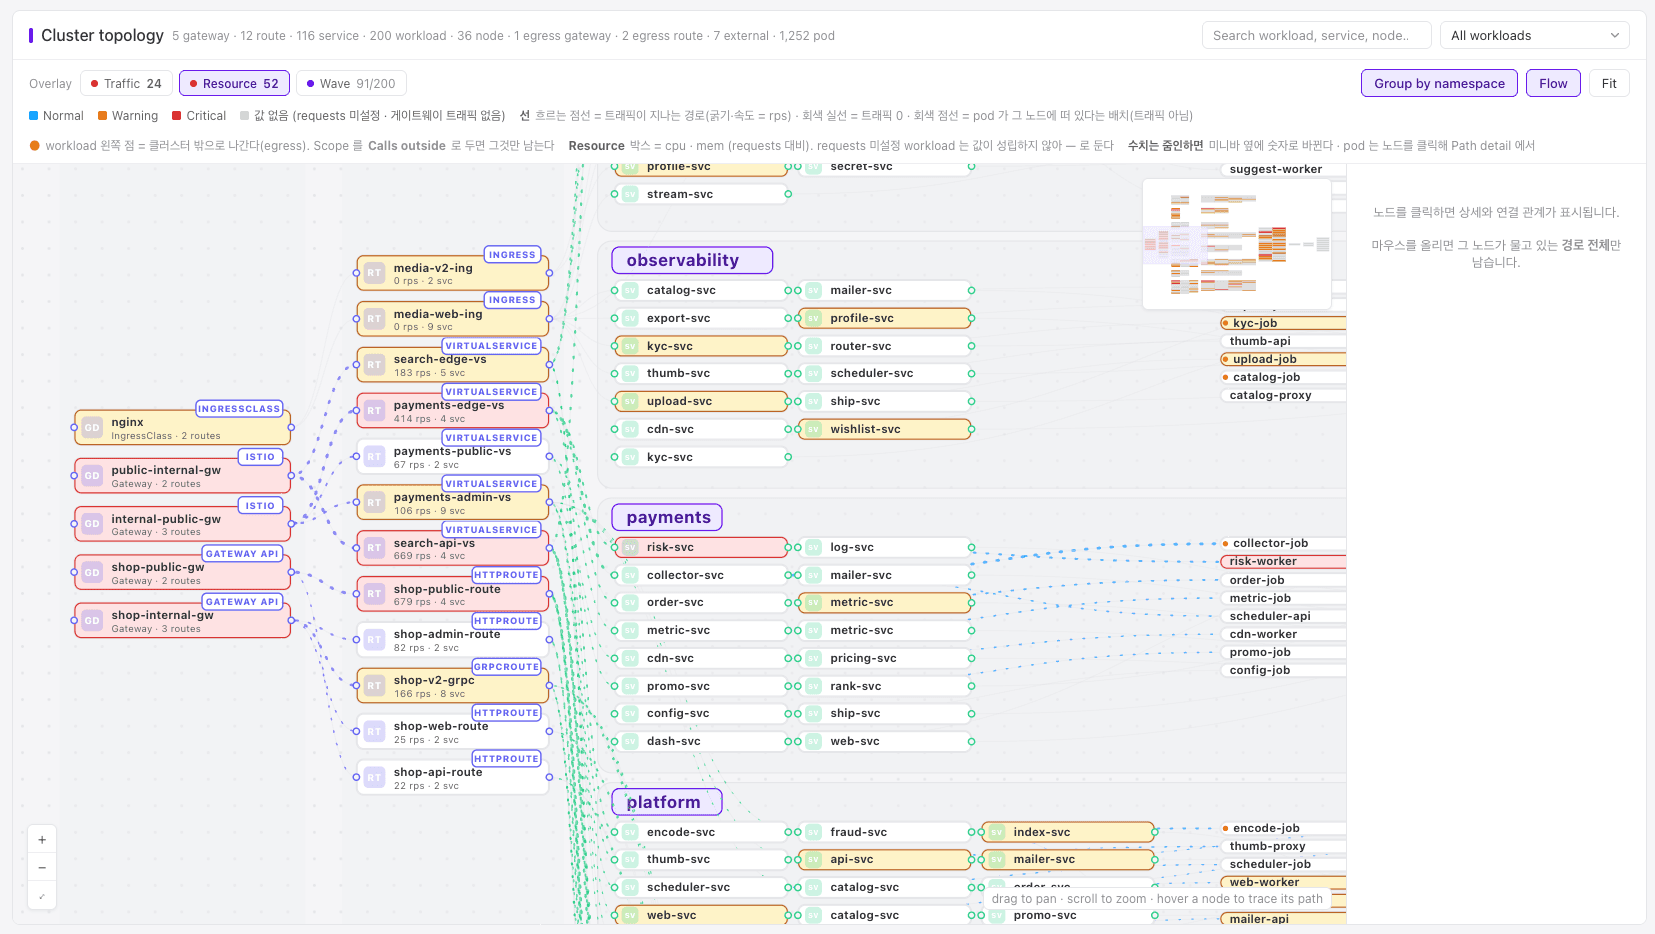Open the search-edge-vs route node
Viewport: 1655px width, 934px height.
click(453, 365)
